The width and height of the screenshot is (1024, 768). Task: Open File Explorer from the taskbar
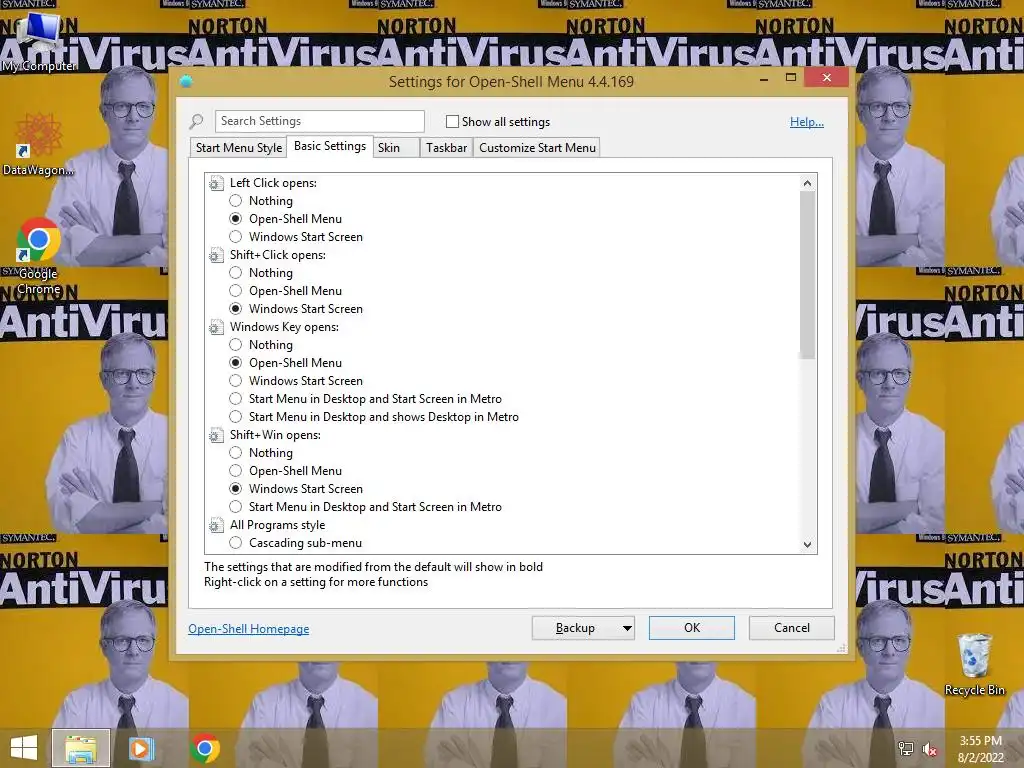[x=81, y=748]
